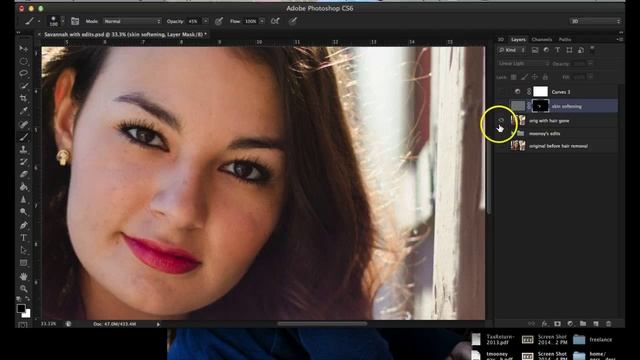The height and width of the screenshot is (360, 640).
Task: Select the Elliptical Marquee tool
Action: 23,61
